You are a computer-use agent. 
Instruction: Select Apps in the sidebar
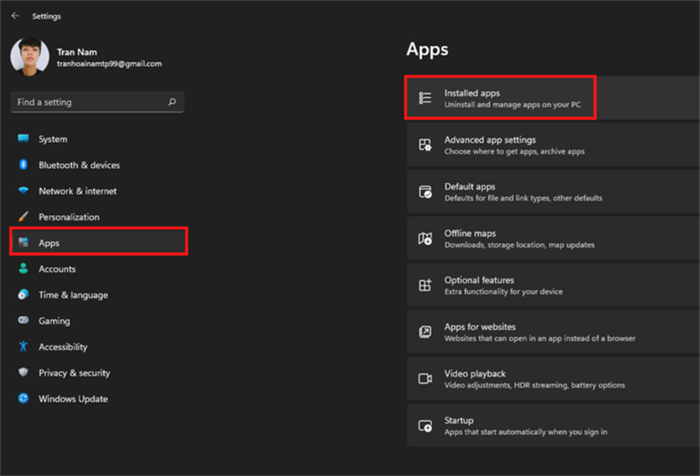coord(98,242)
